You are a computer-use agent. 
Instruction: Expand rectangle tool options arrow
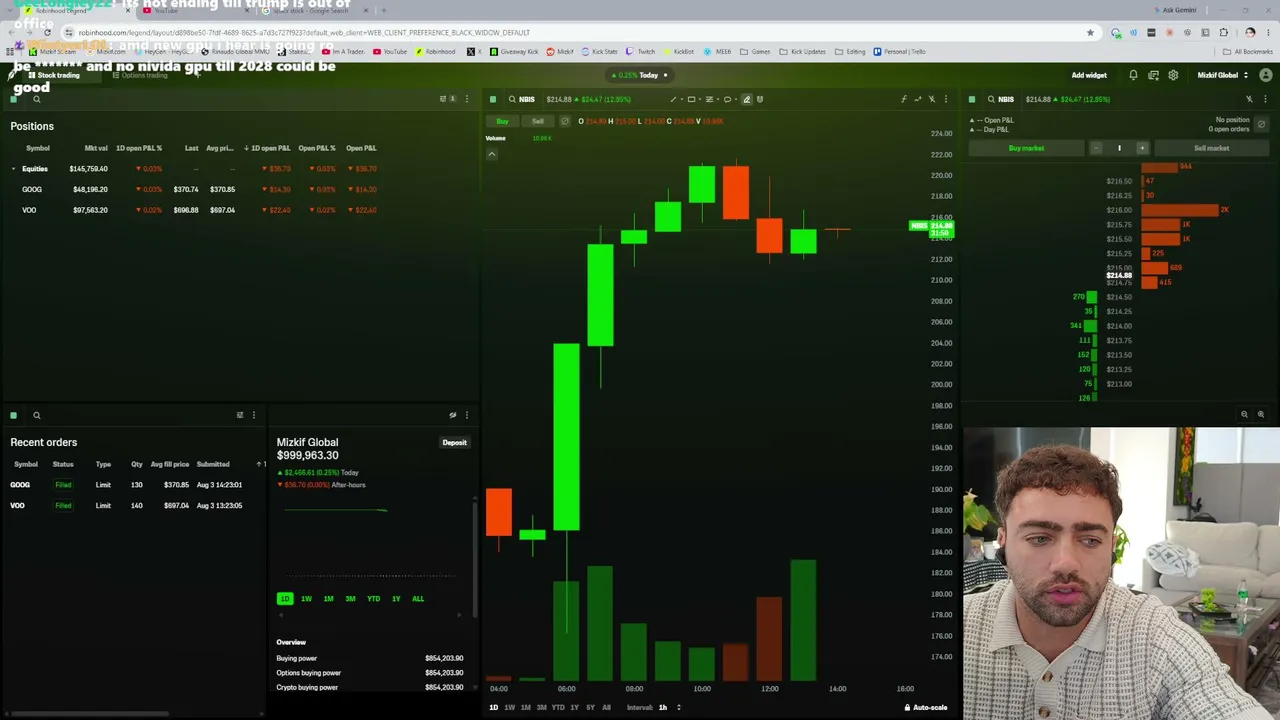pyautogui.click(x=699, y=99)
